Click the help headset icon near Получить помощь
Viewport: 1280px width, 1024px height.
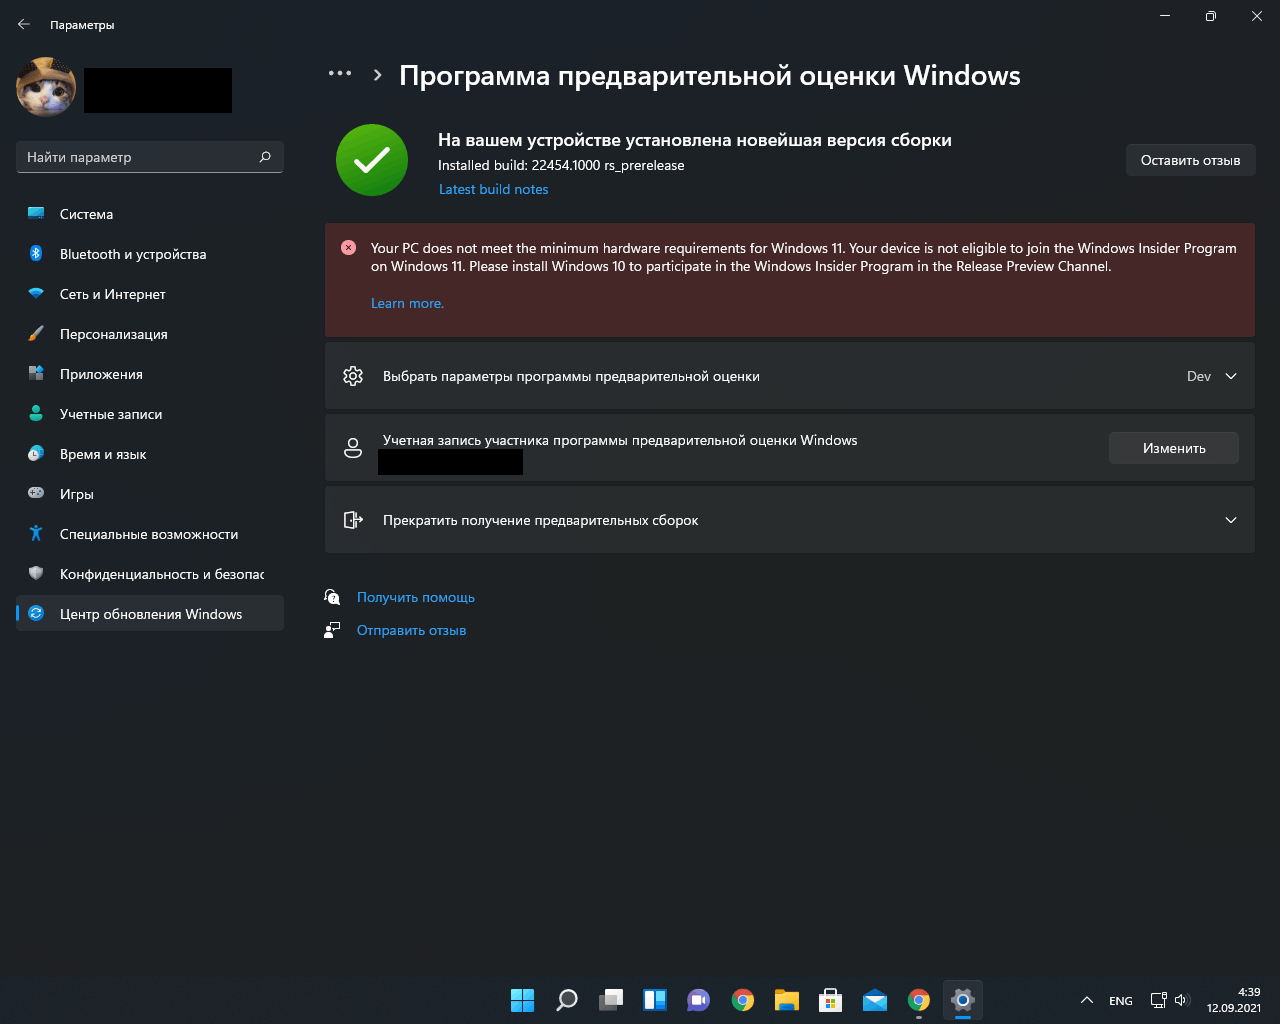pyautogui.click(x=332, y=597)
